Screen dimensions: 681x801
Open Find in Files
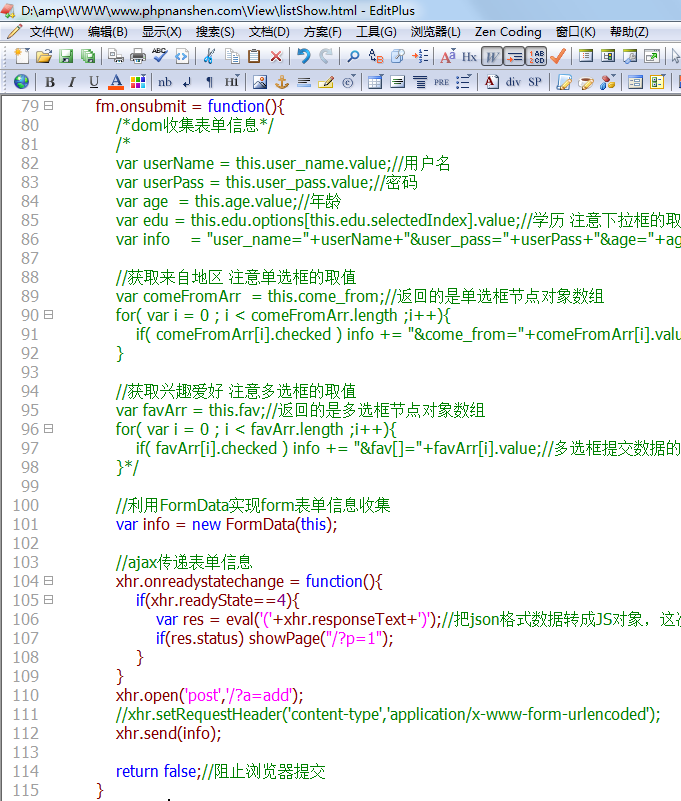[x=398, y=56]
